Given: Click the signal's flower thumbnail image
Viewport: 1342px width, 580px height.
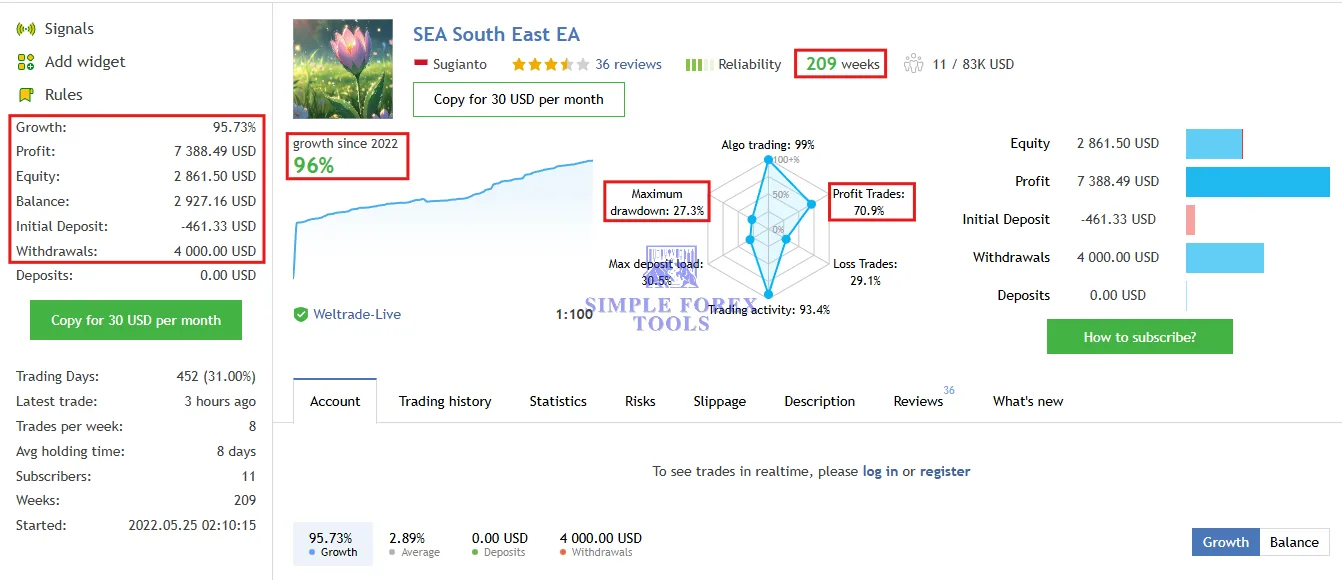Looking at the screenshot, I should [343, 69].
